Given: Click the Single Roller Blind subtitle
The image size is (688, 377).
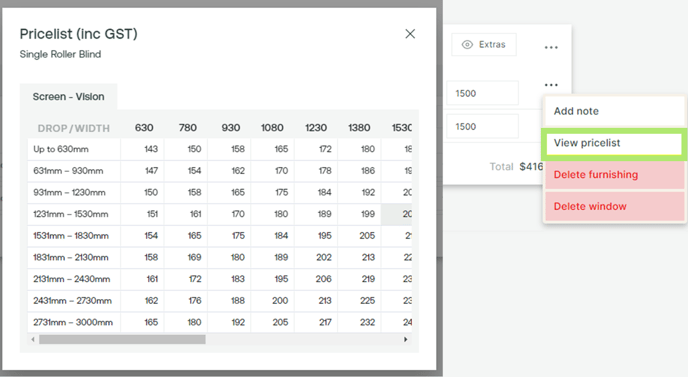Looking at the screenshot, I should click(x=61, y=54).
